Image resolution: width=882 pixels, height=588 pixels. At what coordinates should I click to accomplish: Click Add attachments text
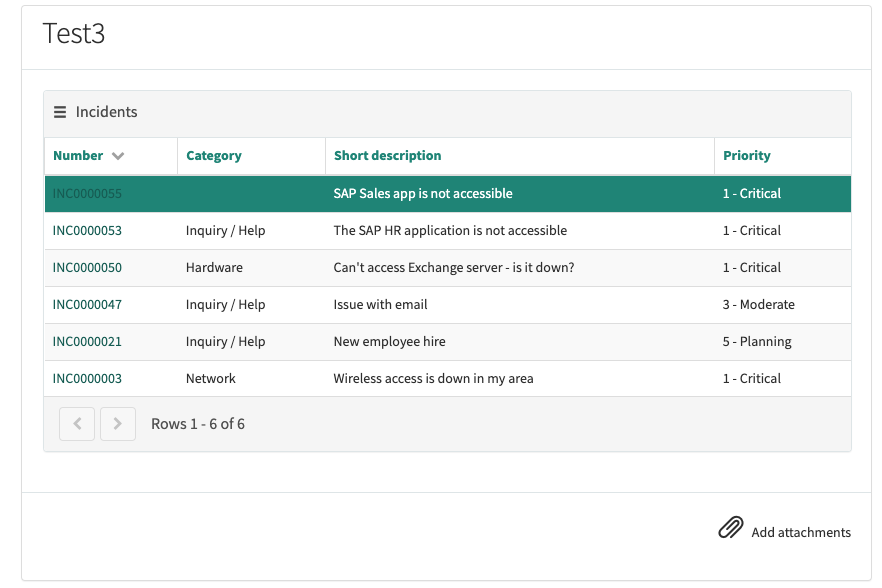pos(801,532)
